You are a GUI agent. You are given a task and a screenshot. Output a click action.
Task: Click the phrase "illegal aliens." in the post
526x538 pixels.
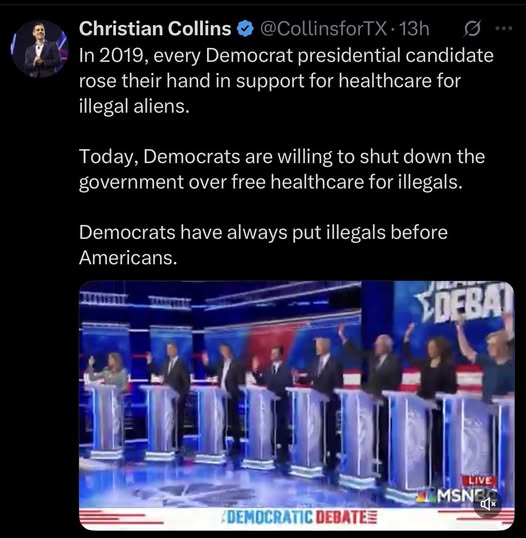134,106
